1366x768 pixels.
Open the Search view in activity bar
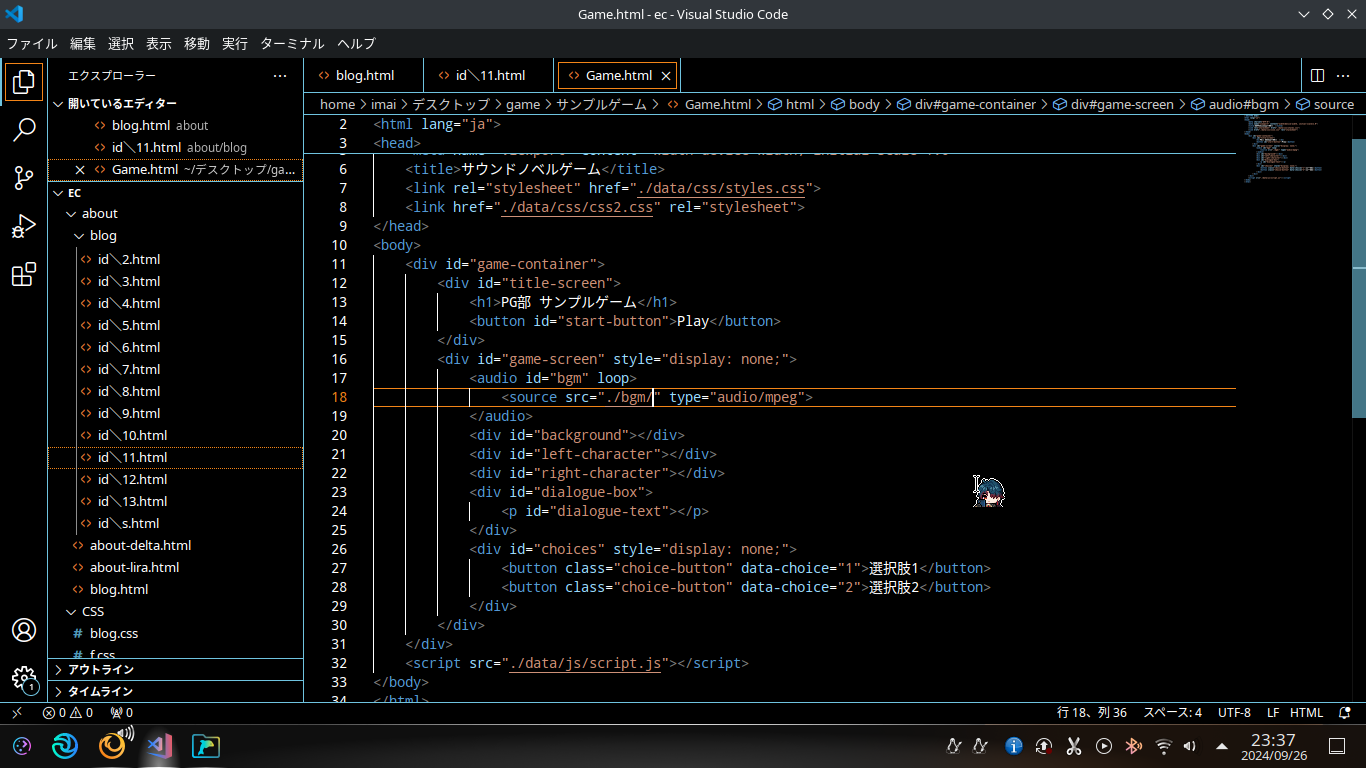click(24, 129)
